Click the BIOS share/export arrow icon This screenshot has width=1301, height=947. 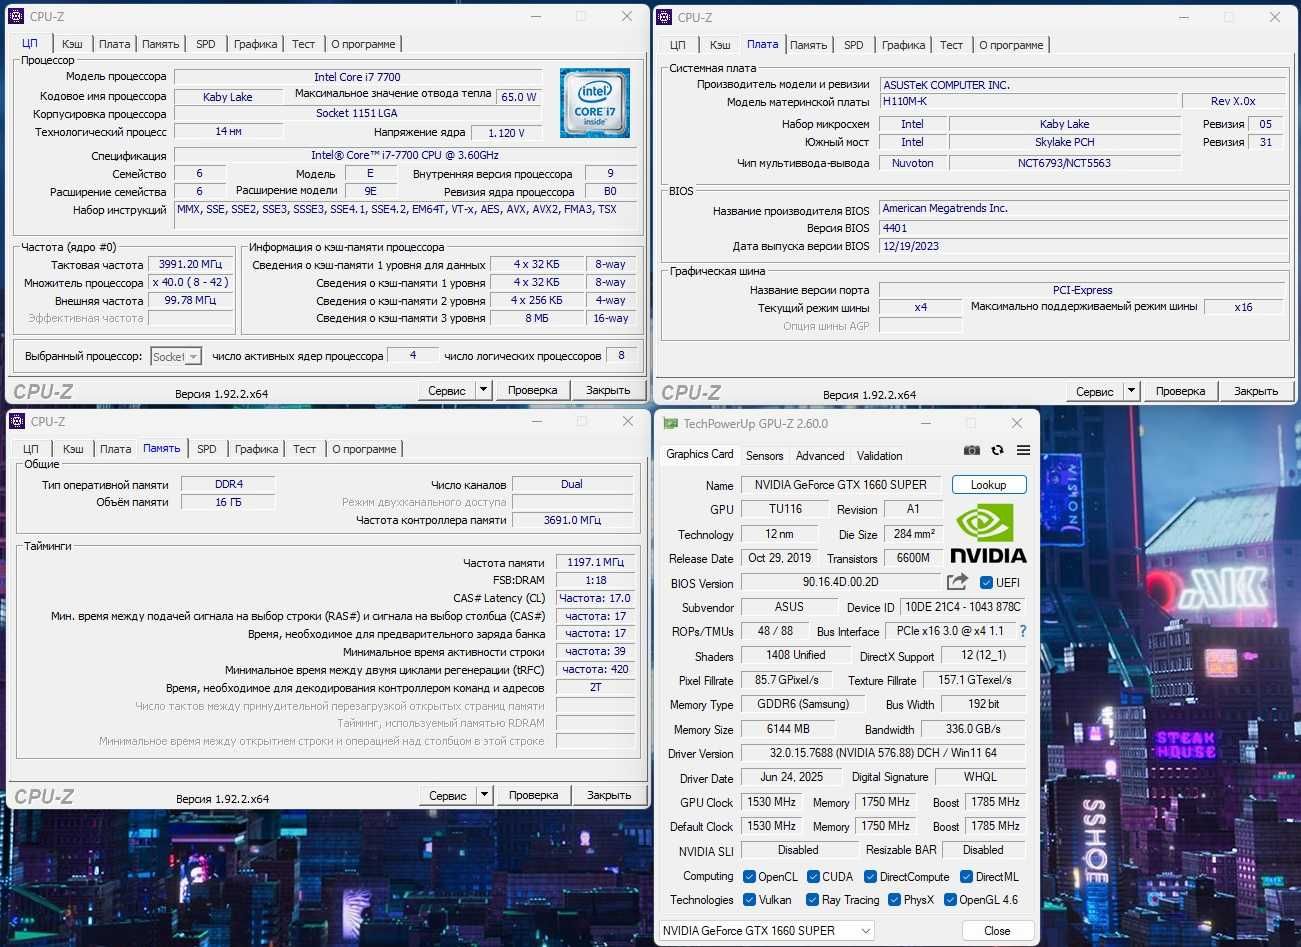[957, 582]
